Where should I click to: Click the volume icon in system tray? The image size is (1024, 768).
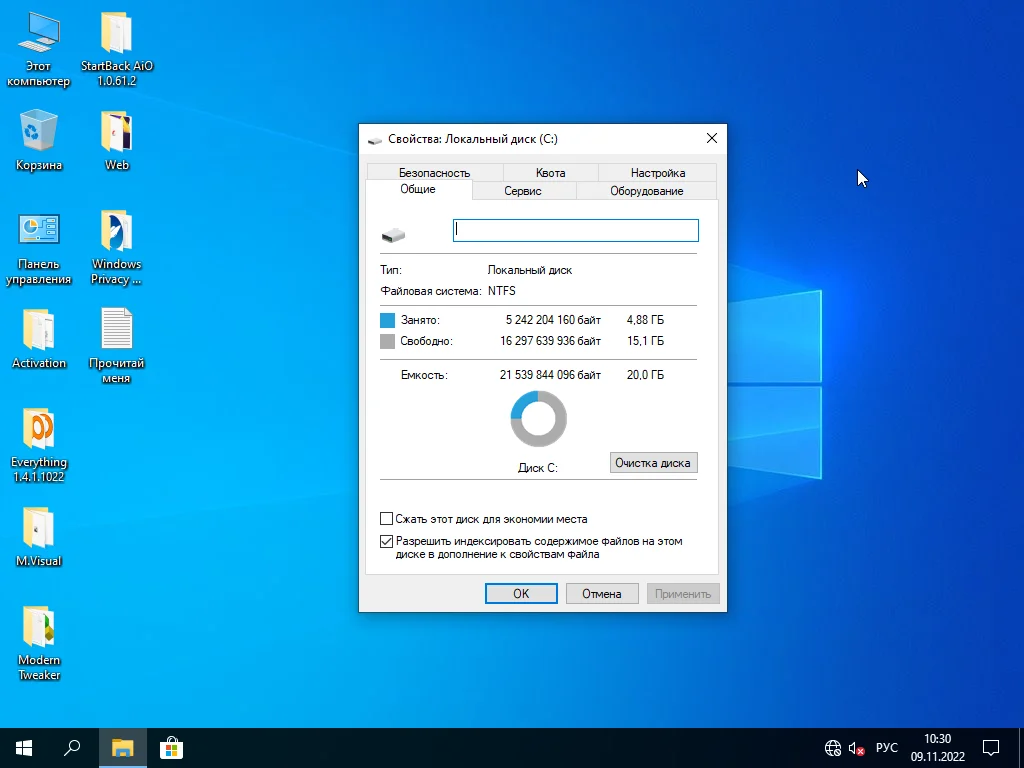tap(856, 748)
